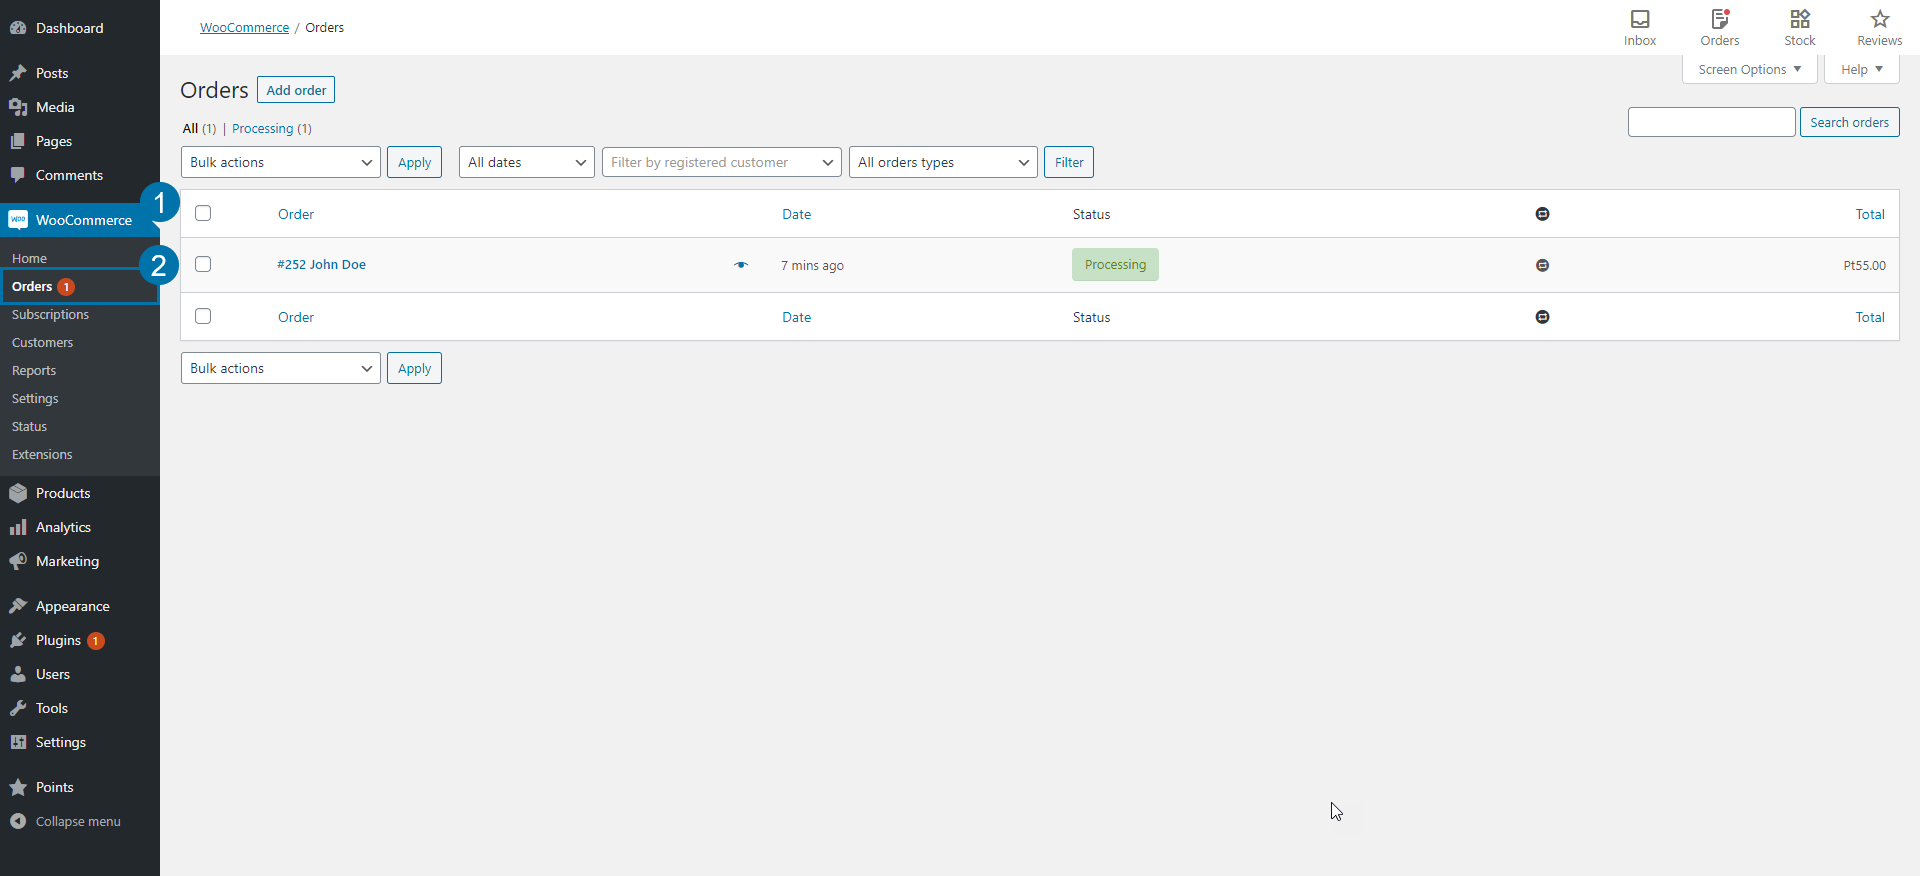Open the WooCommerce Settings submenu item
1920x876 pixels.
[35, 398]
